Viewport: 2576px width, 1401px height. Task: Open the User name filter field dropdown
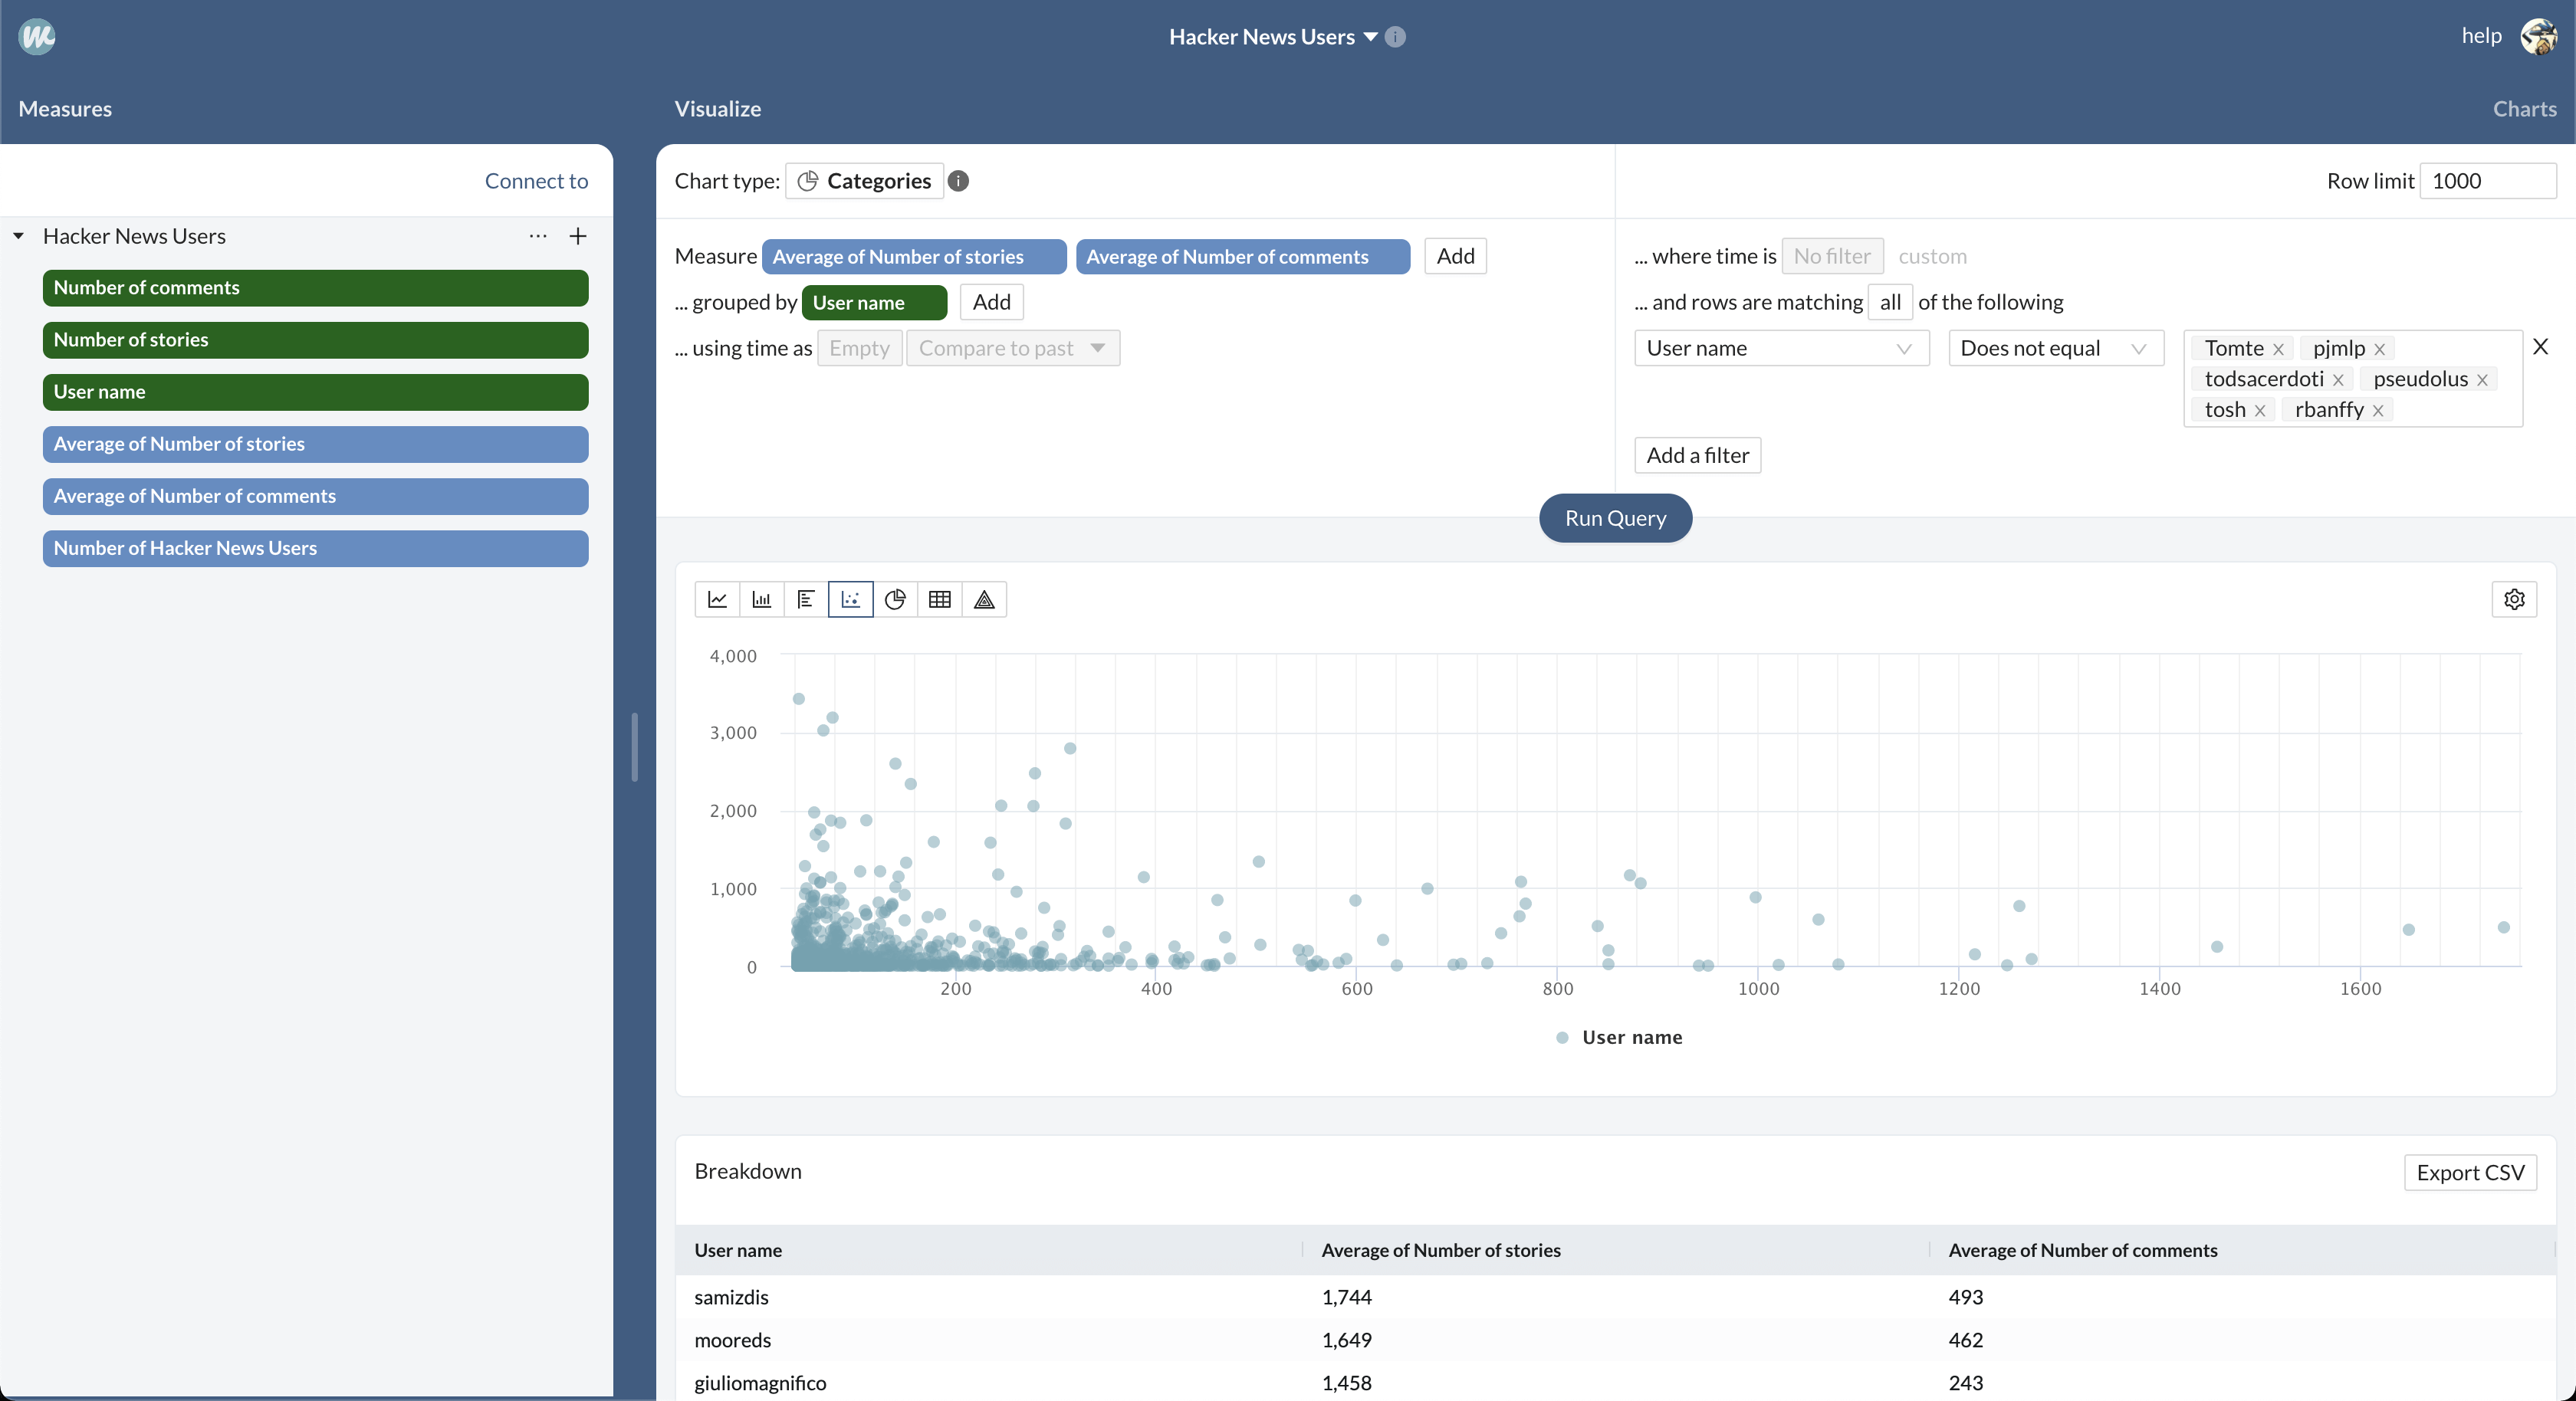click(1782, 348)
